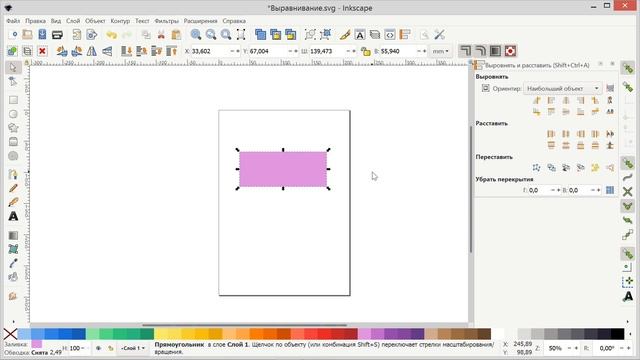Toggle move patterns with object
This screenshot has height=360, width=640.
pos(510,51)
